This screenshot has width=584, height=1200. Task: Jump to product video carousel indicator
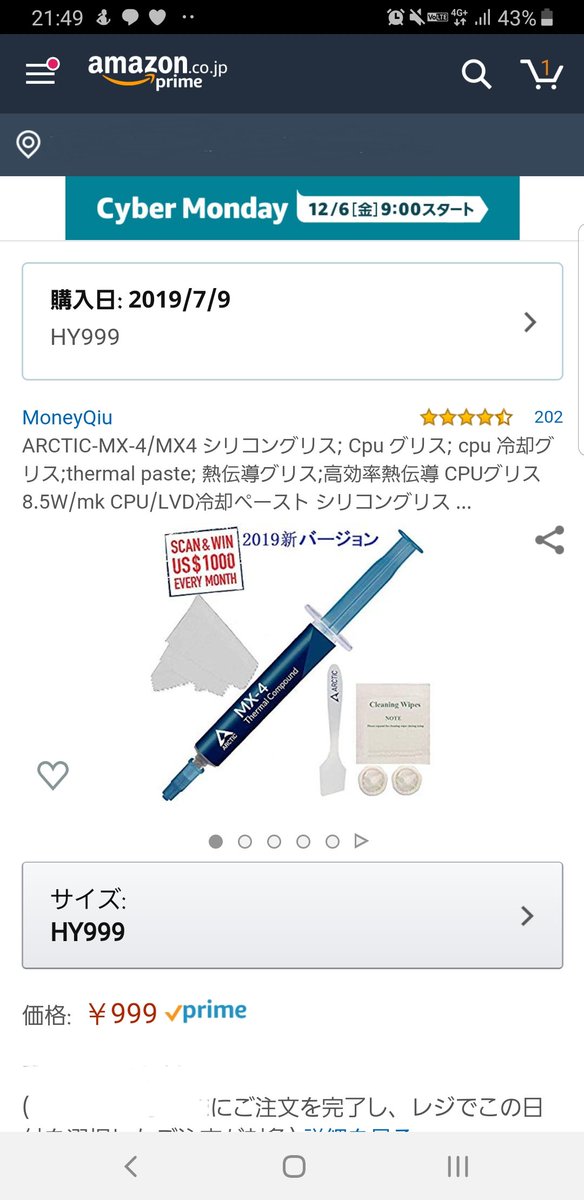tap(362, 841)
